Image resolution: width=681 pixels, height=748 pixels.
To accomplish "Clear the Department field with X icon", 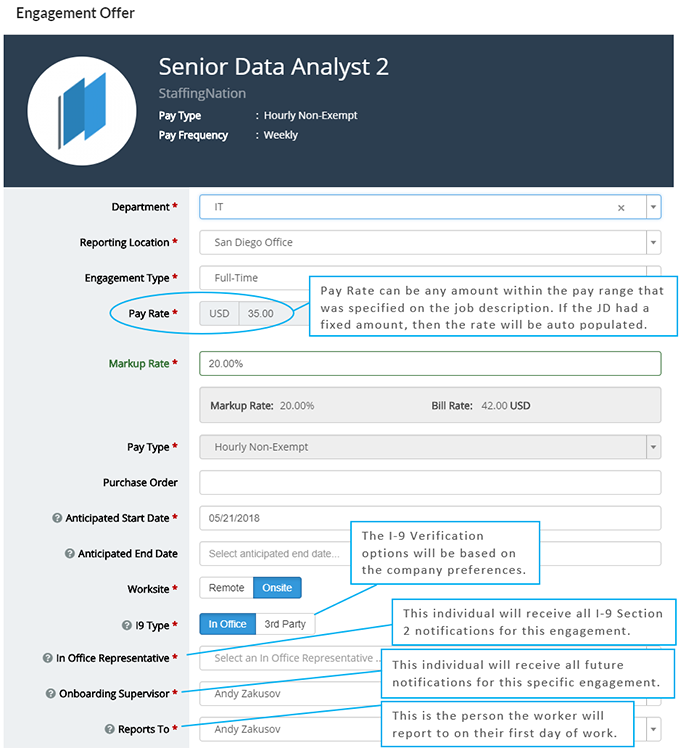I will [621, 208].
